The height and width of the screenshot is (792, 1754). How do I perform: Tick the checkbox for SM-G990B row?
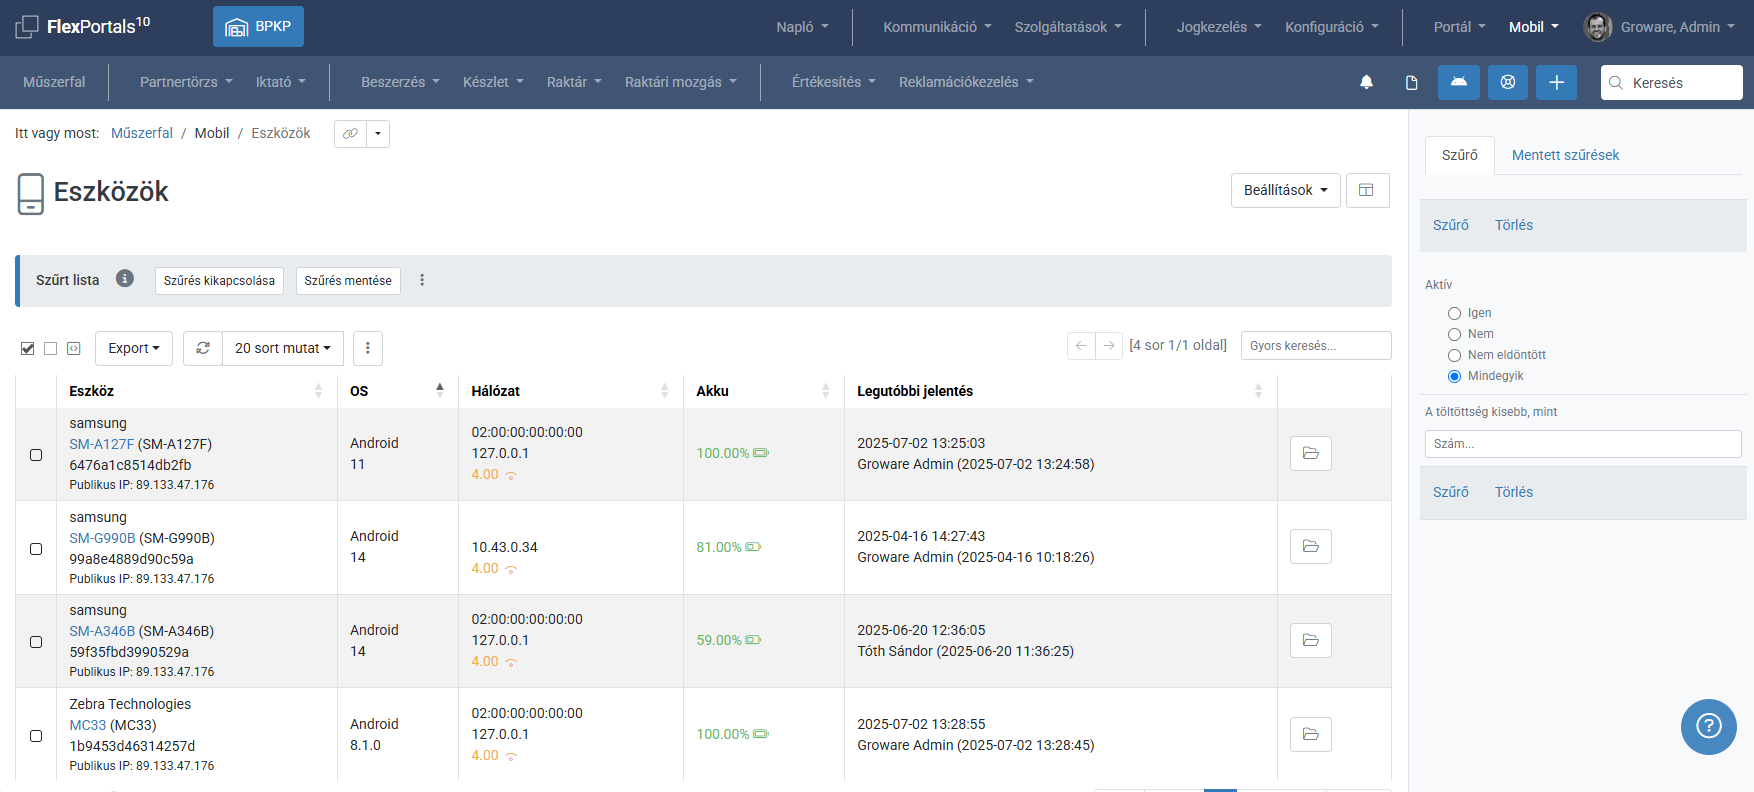coord(36,549)
